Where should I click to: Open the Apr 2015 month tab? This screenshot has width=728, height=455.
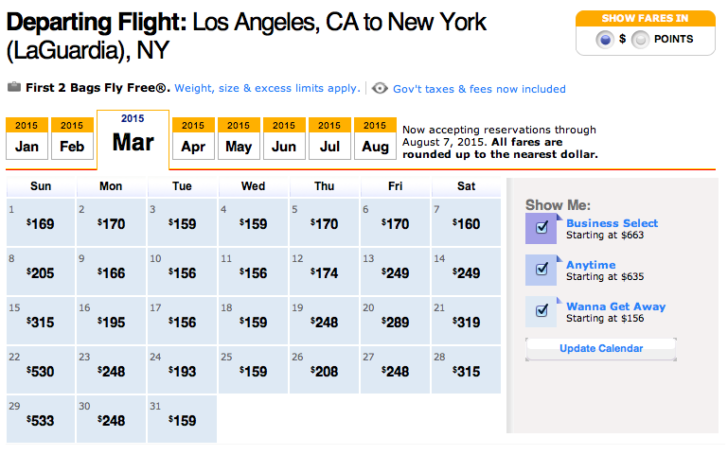coord(193,138)
